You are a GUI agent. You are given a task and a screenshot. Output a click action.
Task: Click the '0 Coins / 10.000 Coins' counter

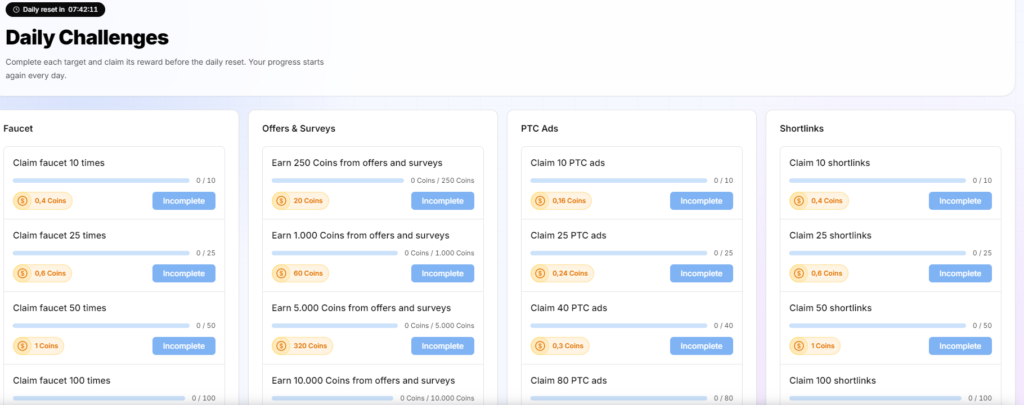[437, 398]
